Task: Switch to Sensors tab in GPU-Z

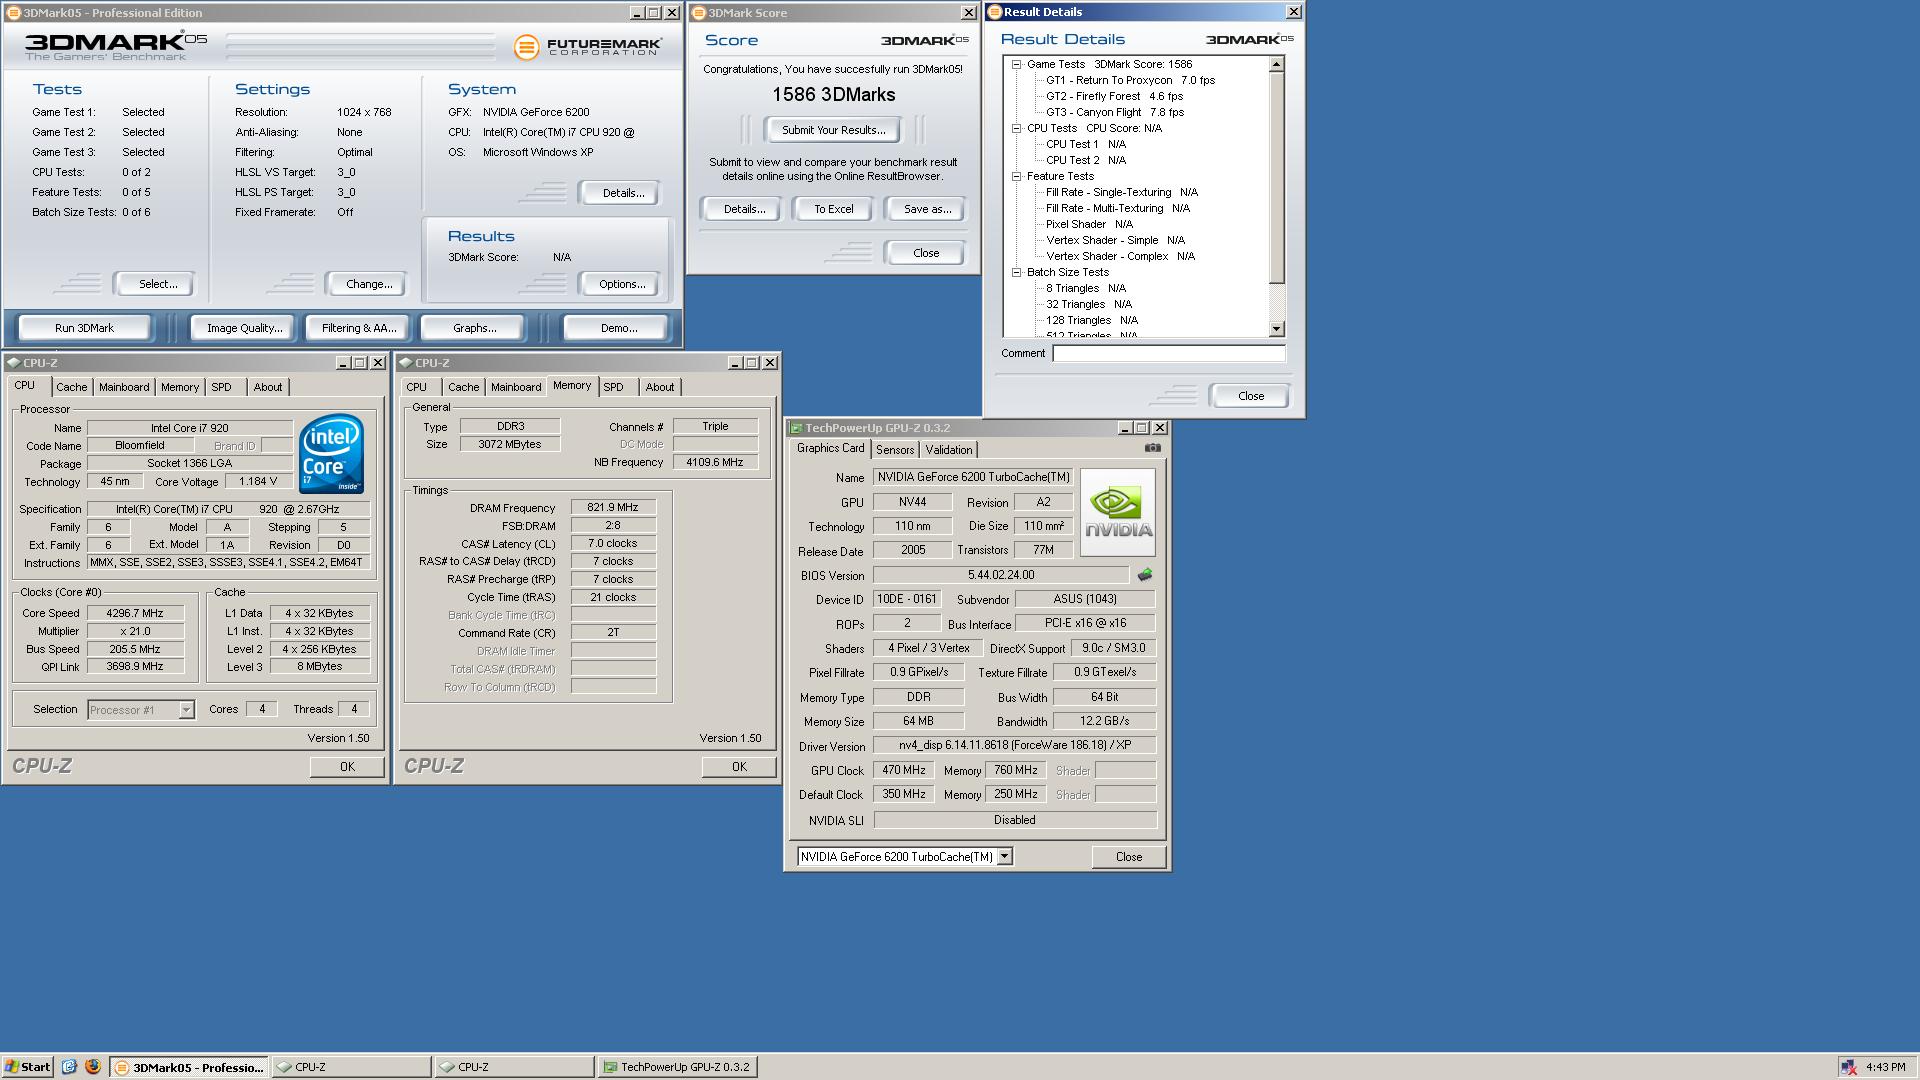Action: coord(895,450)
